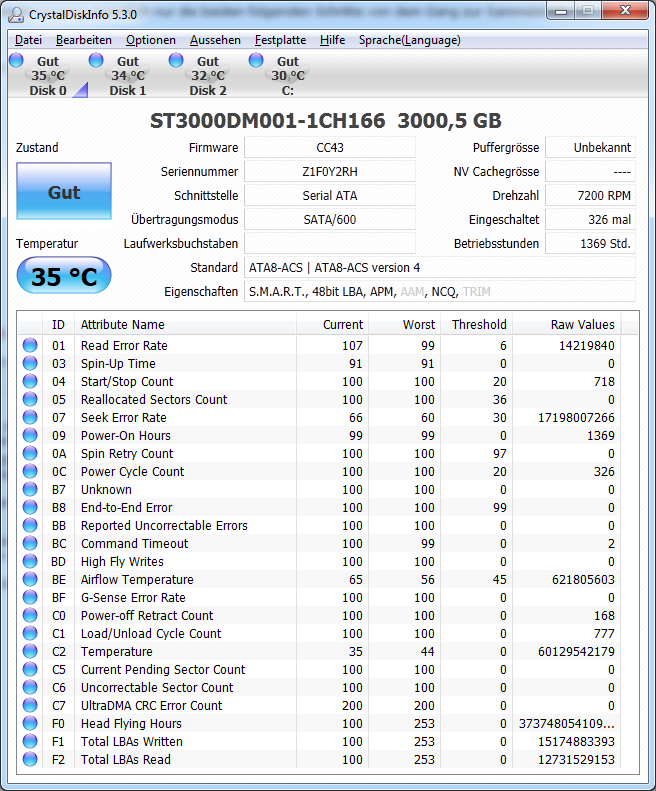Screen dimensions: 656x791
Task: Click the serial number field Z1F0Y2RH
Action: point(330,172)
